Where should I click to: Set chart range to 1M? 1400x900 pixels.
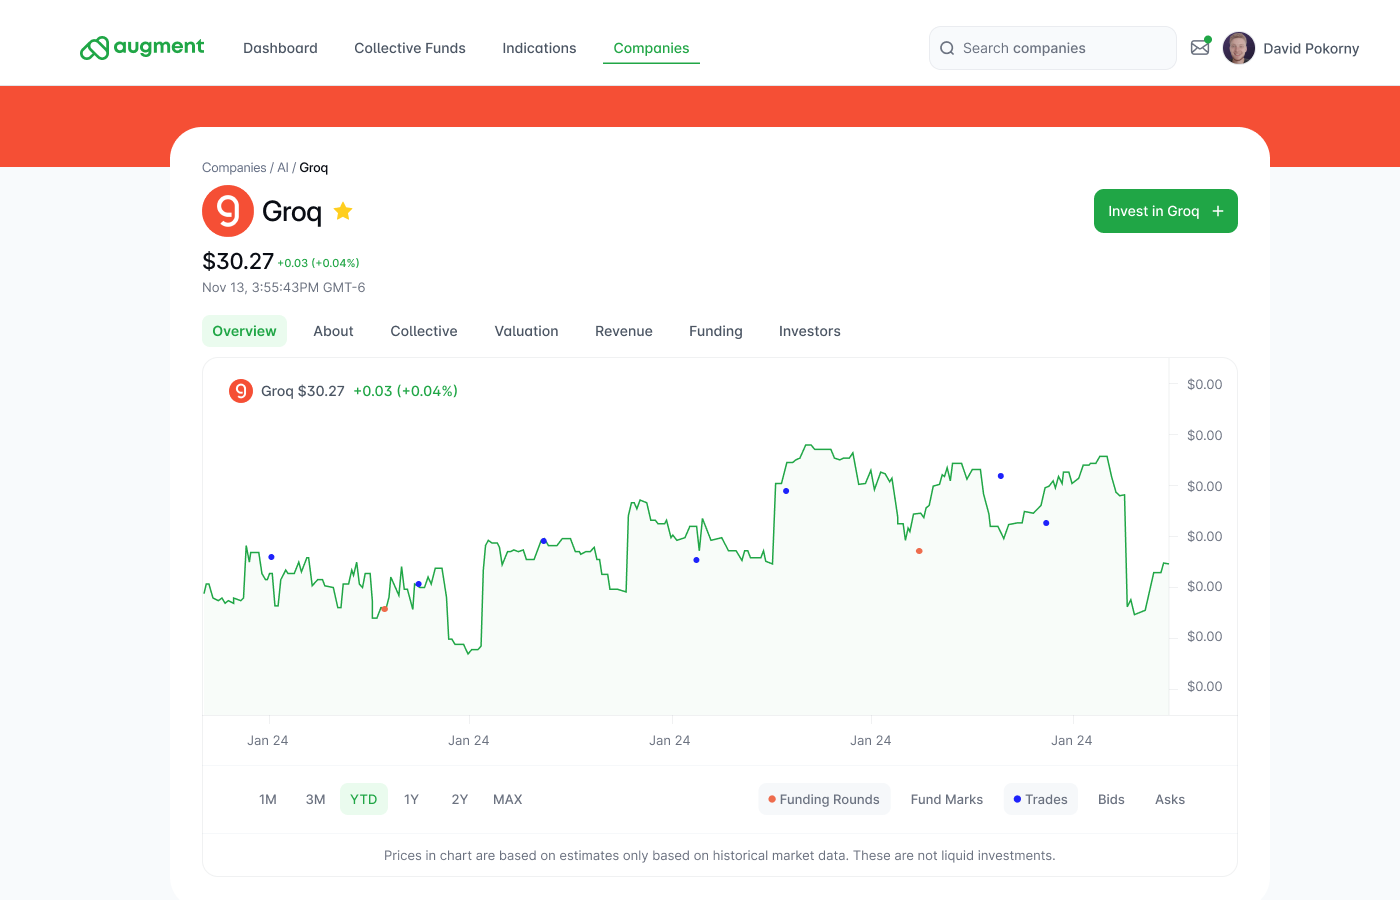click(x=268, y=799)
